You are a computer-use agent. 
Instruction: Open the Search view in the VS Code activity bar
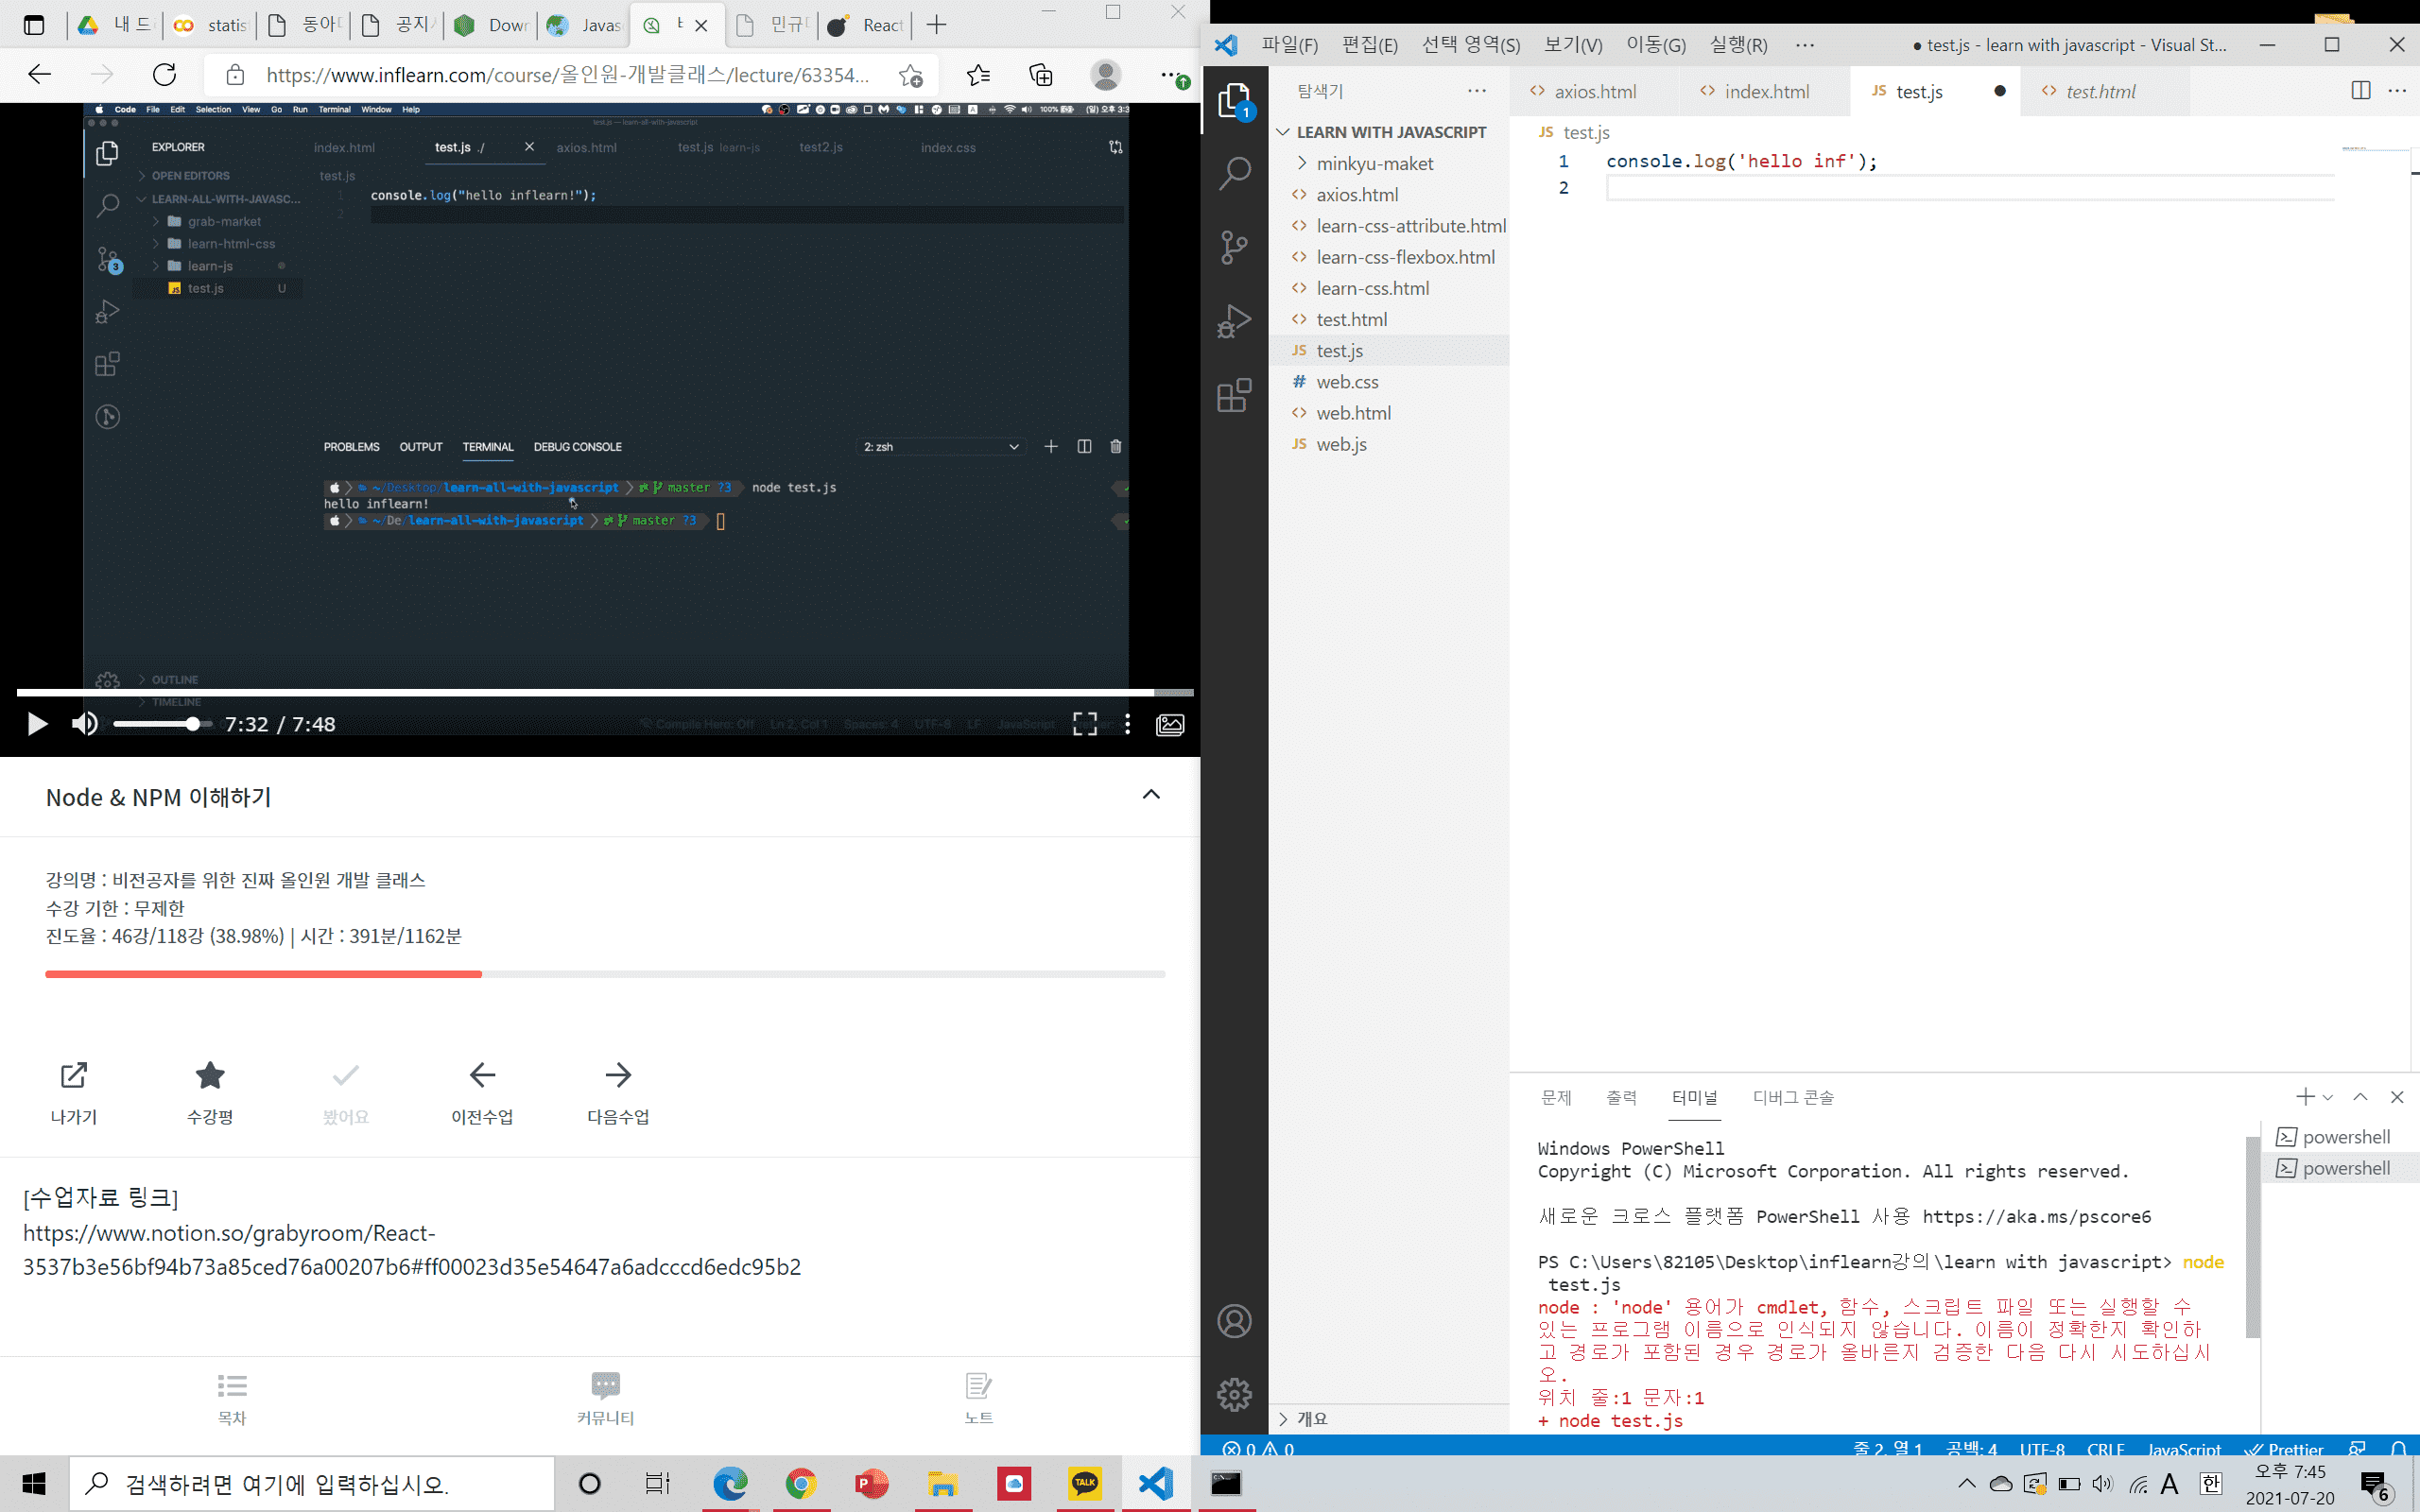[x=1235, y=174]
